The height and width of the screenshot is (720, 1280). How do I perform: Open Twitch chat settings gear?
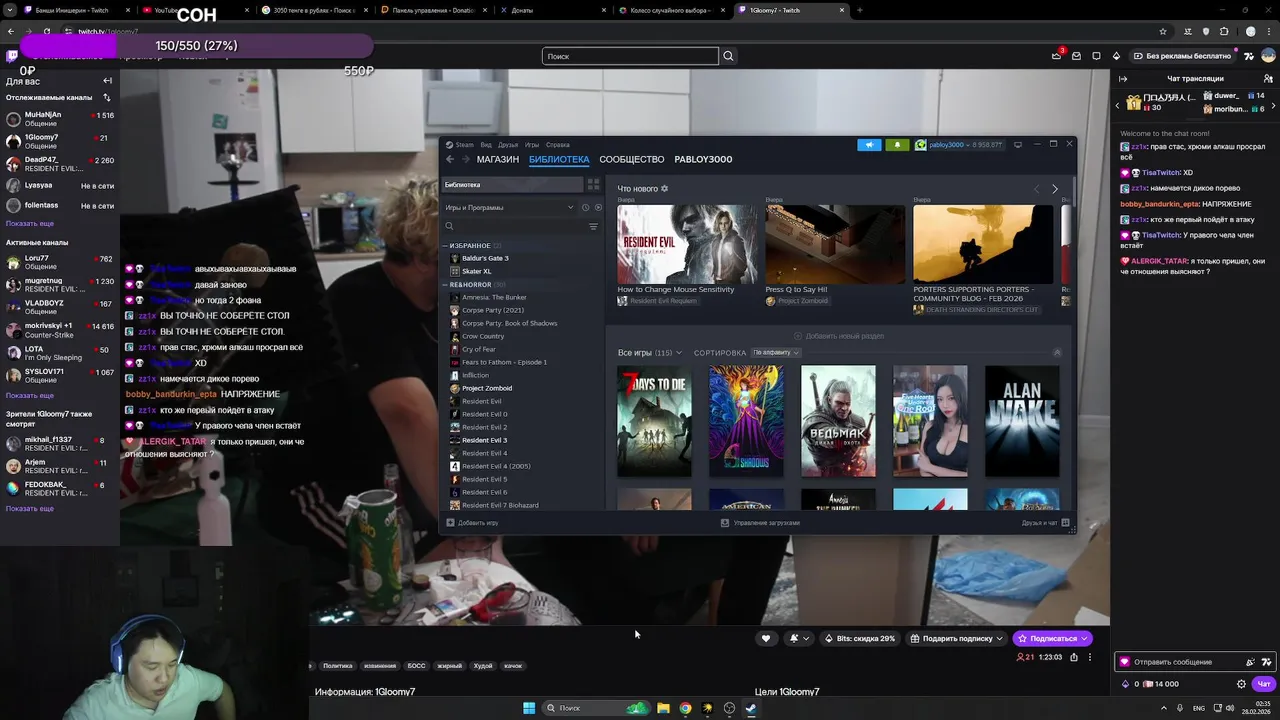tap(1241, 684)
